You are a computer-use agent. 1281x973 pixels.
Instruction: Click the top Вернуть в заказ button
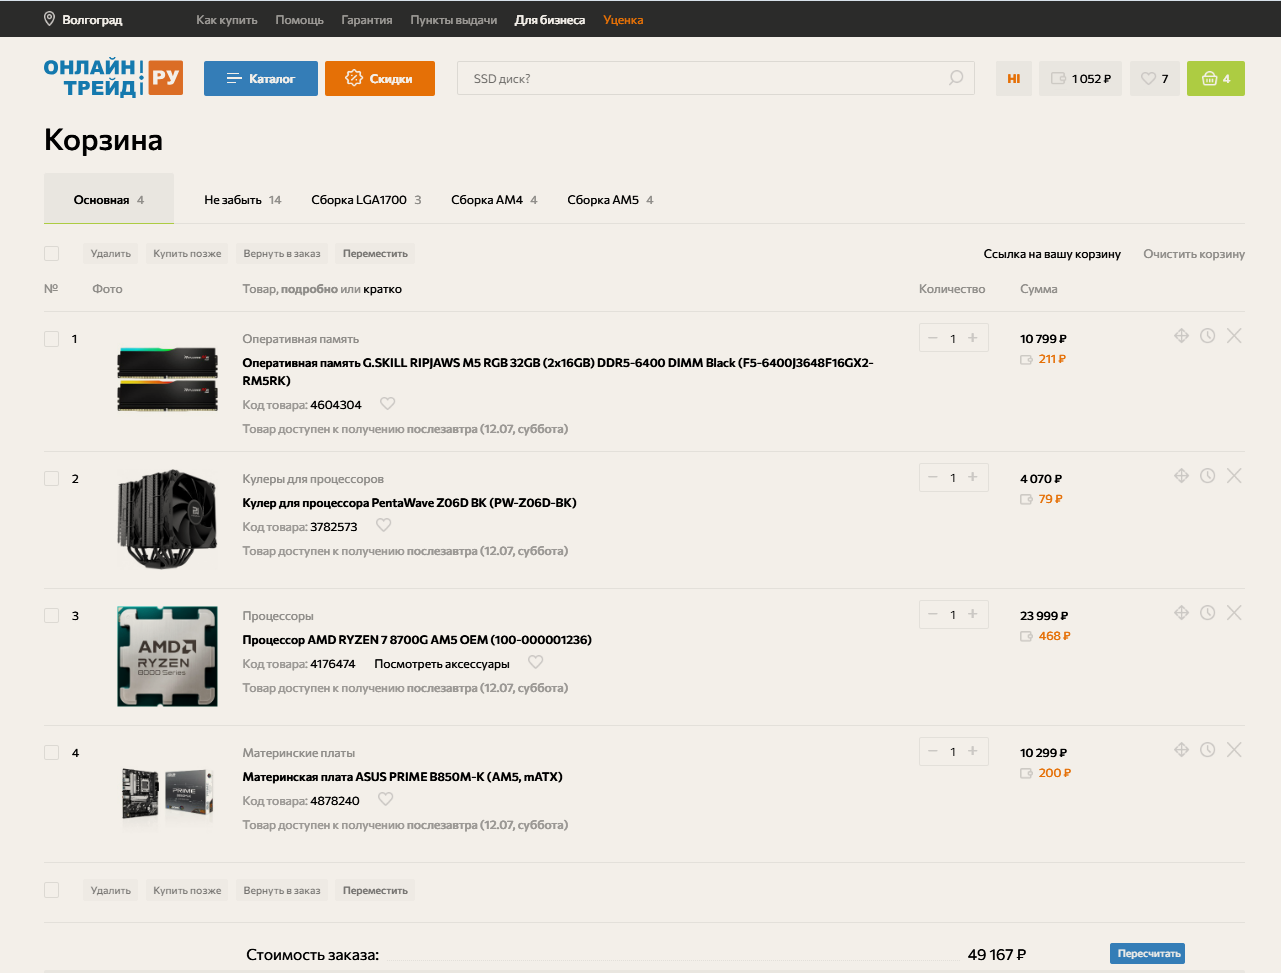[x=282, y=254]
